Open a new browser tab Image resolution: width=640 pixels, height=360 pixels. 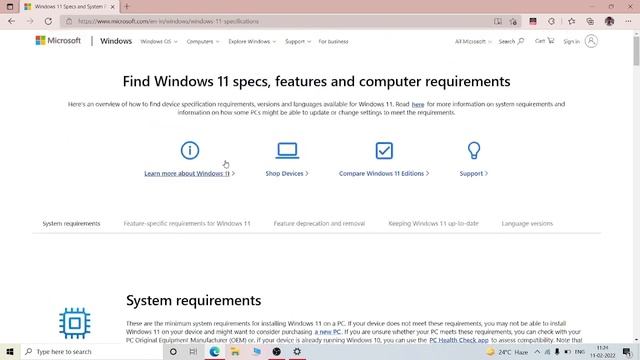(127, 7)
